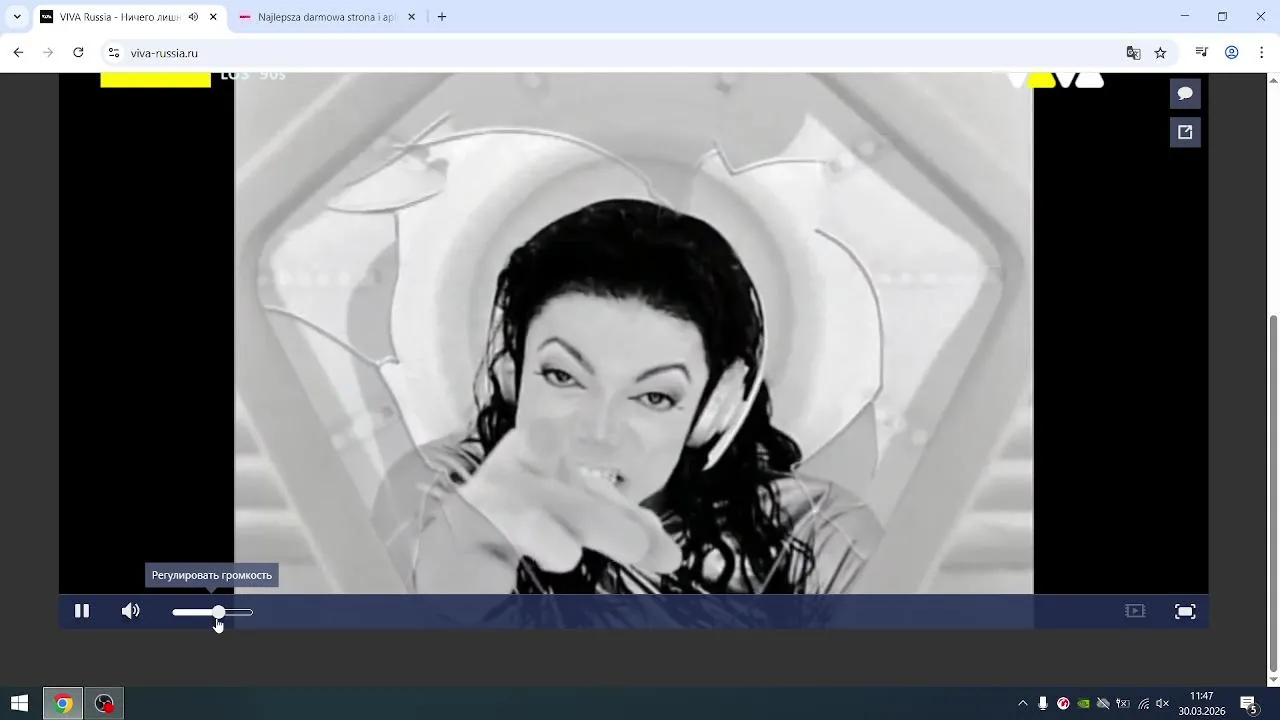Open the red round tray application icon
Screen dimensions: 1280x720
click(1063, 704)
